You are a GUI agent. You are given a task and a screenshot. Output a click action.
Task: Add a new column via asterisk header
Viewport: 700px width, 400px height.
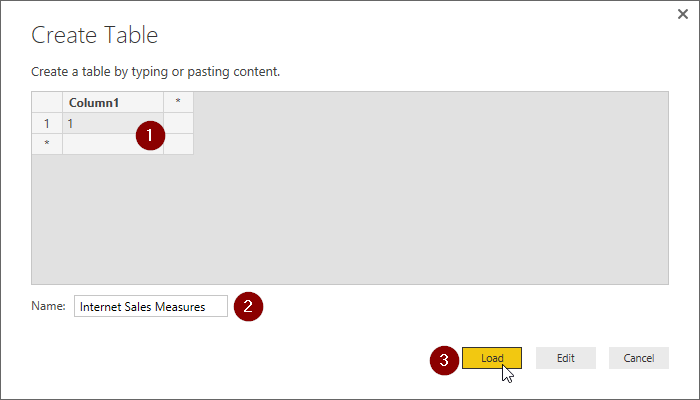(178, 102)
